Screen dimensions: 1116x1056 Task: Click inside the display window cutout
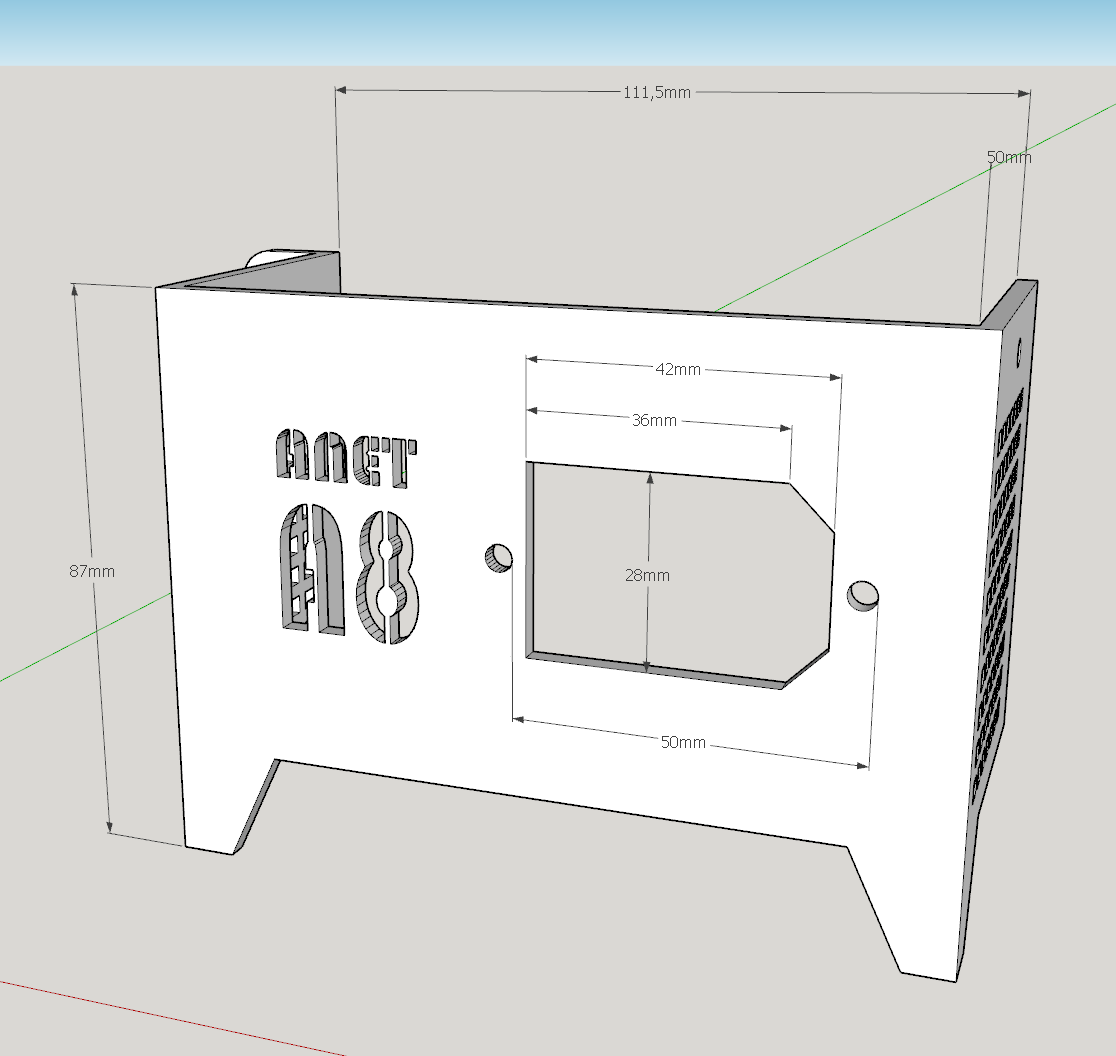(680, 575)
